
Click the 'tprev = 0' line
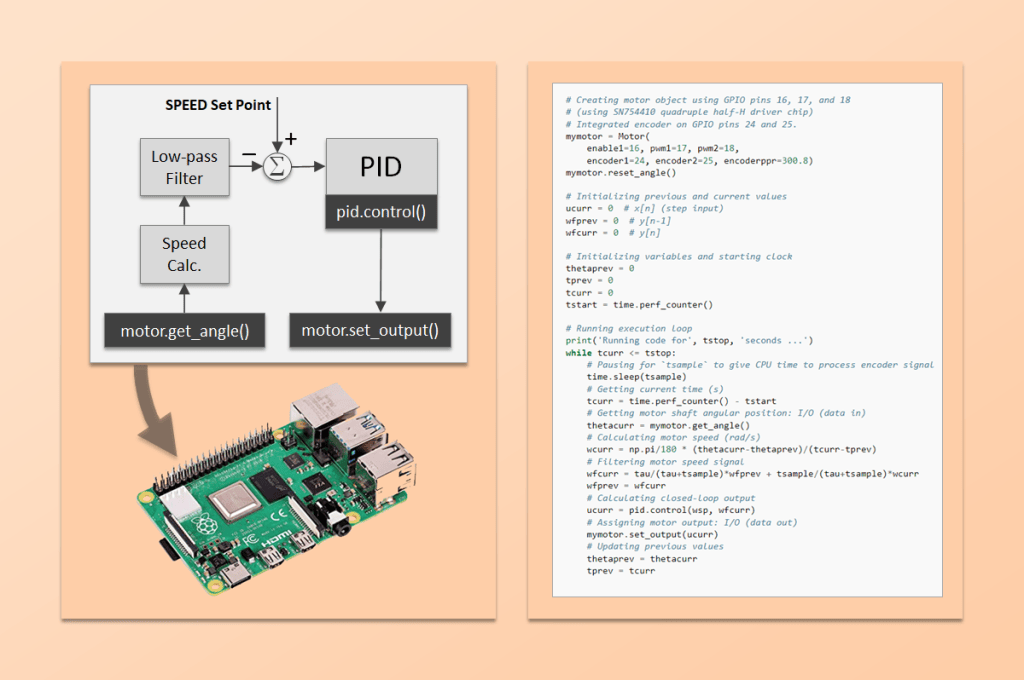click(x=589, y=280)
